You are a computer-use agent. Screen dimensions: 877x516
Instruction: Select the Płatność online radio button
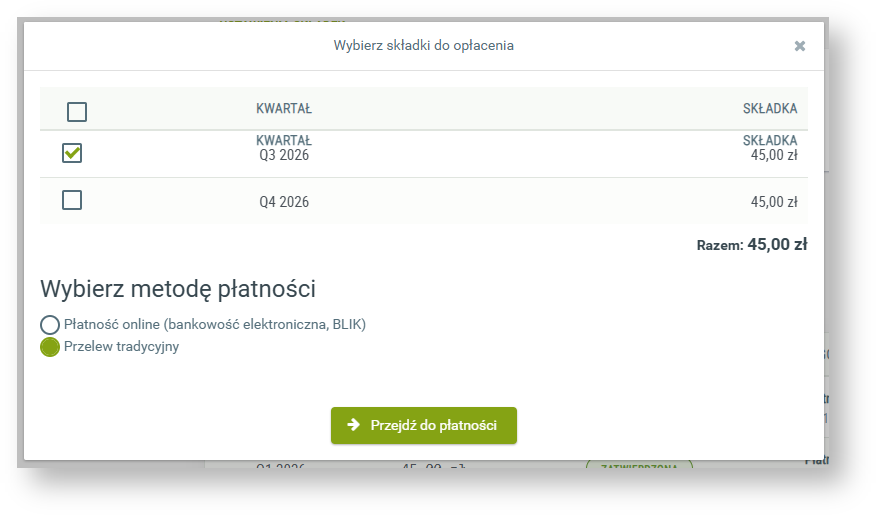(50, 325)
